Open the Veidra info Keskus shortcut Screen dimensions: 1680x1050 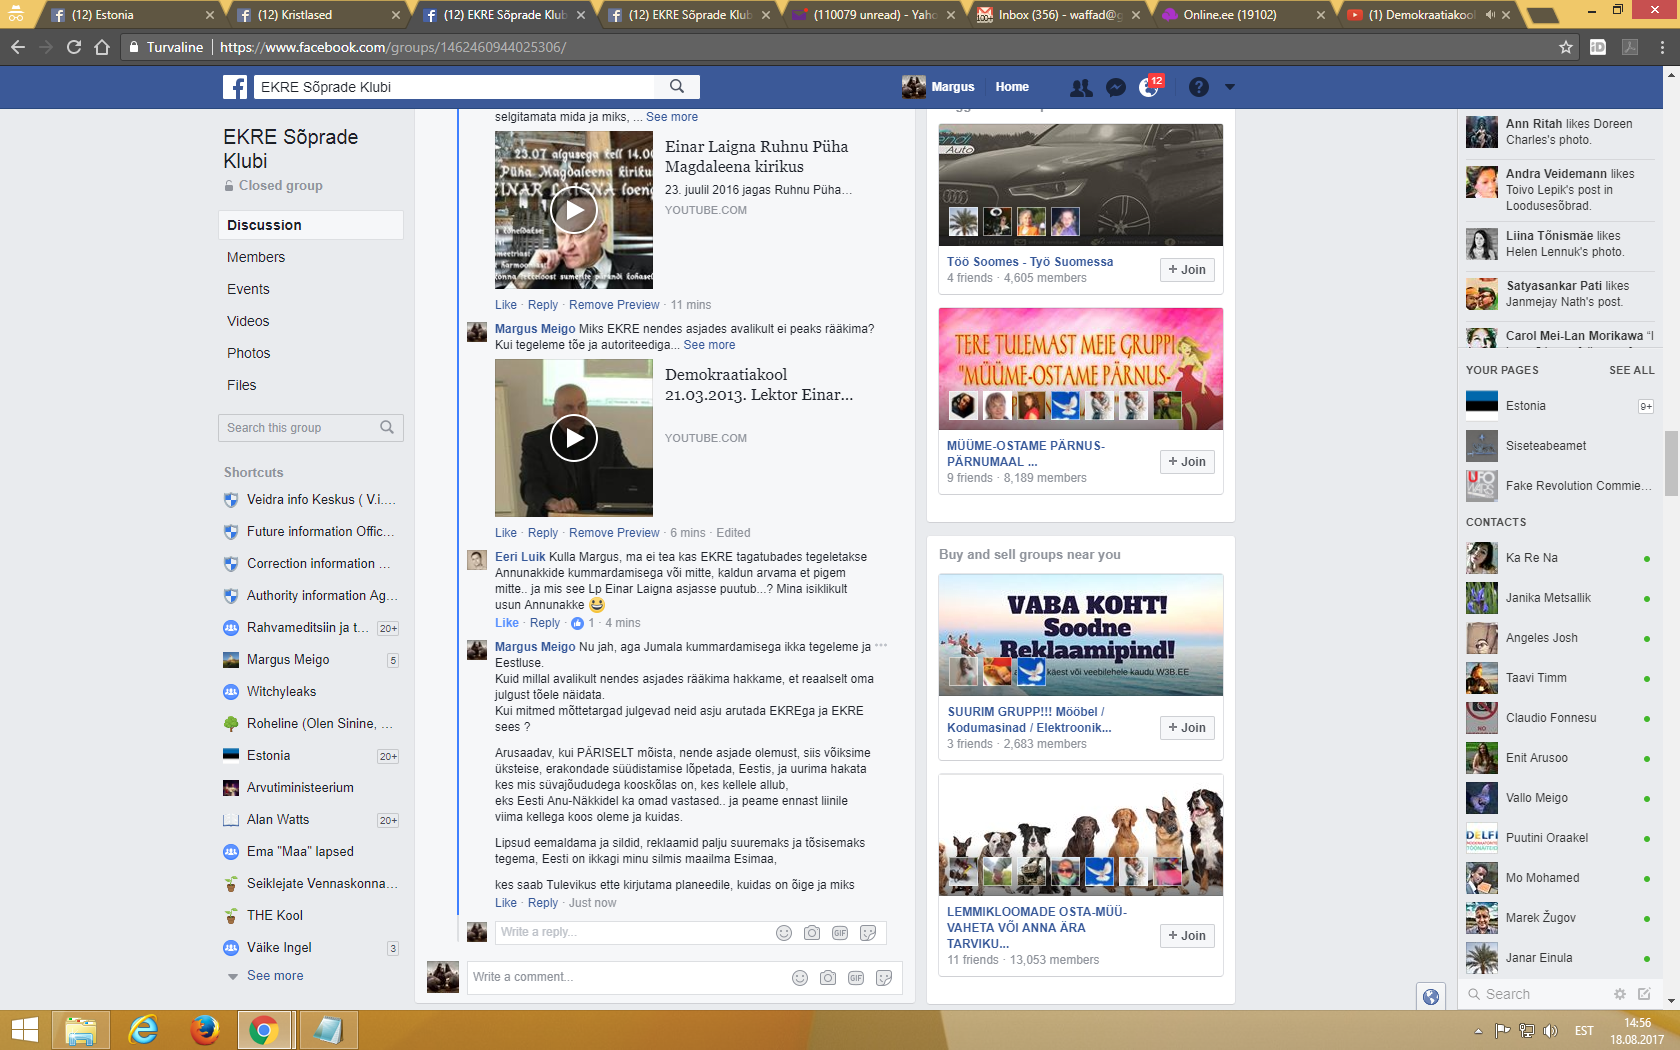click(x=310, y=500)
